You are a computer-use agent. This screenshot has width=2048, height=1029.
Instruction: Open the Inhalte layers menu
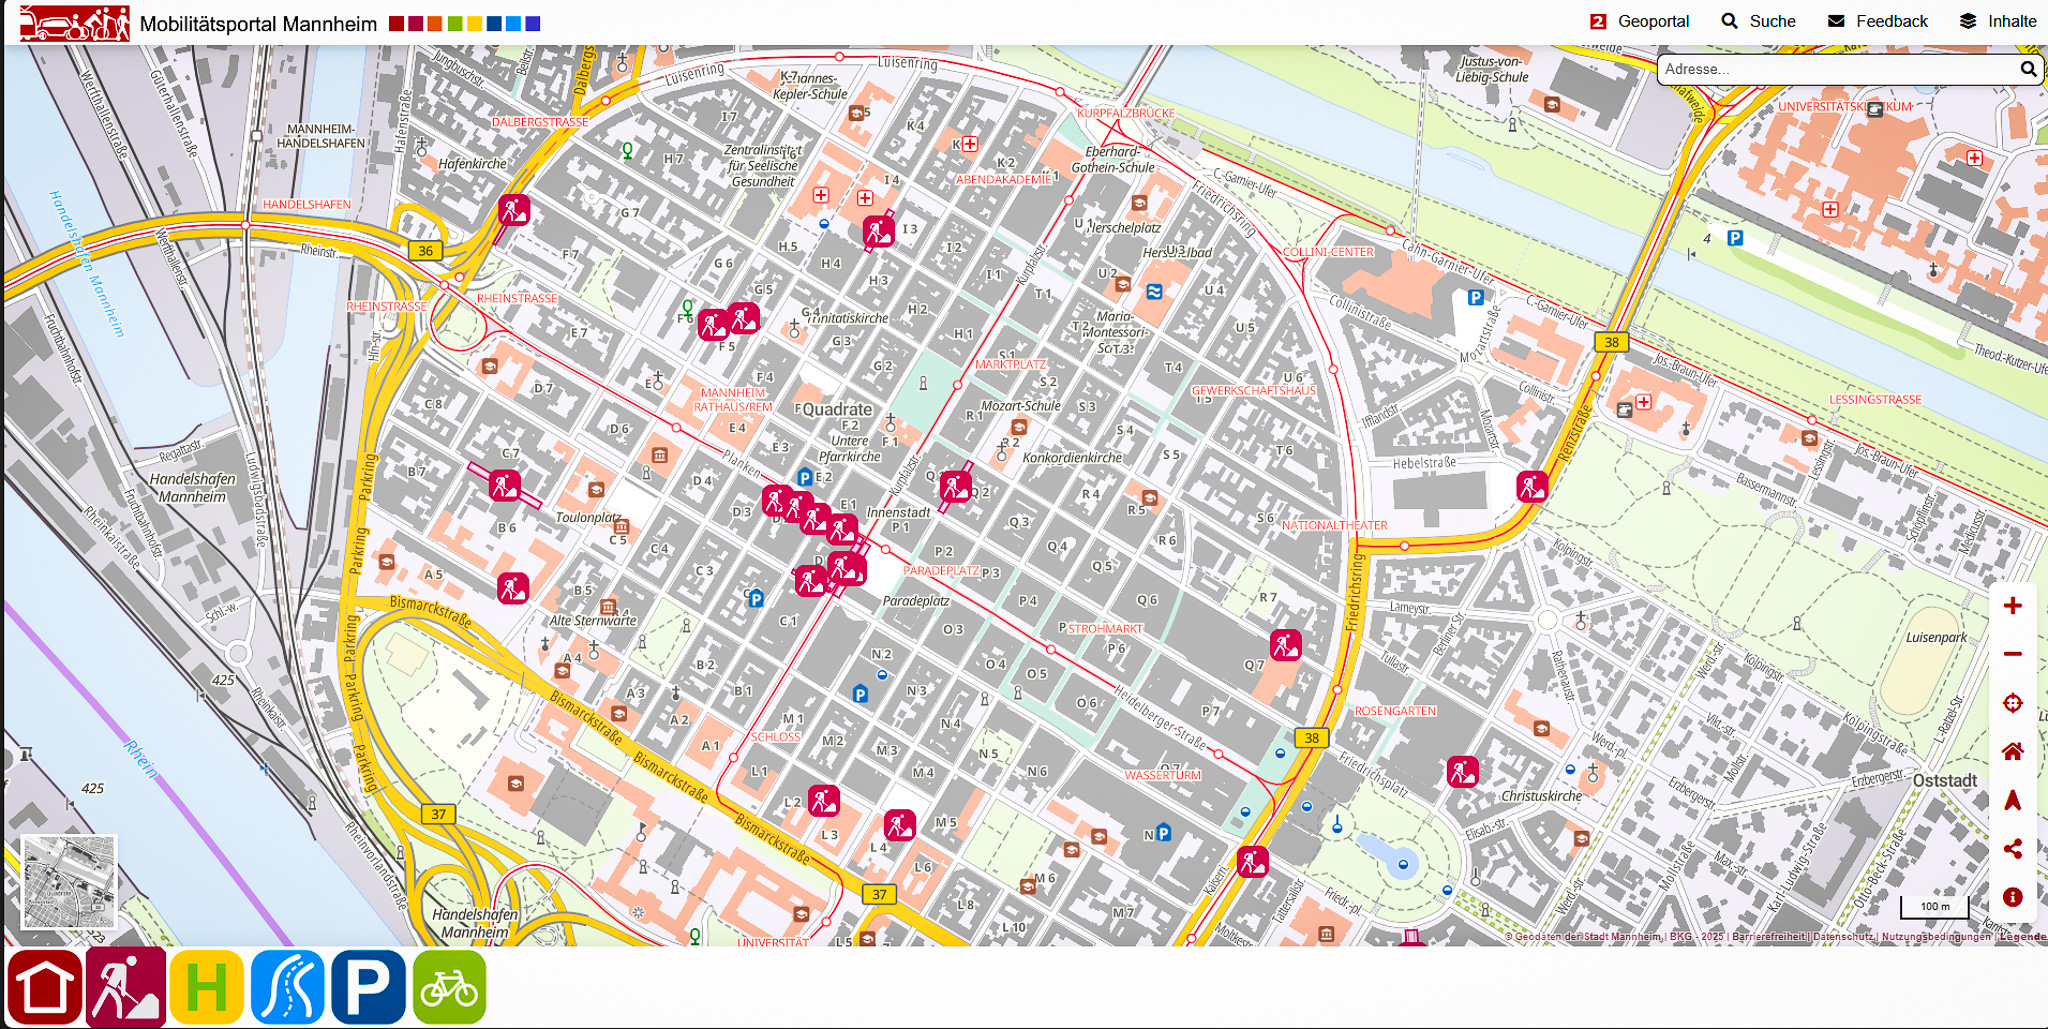pos(1997,21)
